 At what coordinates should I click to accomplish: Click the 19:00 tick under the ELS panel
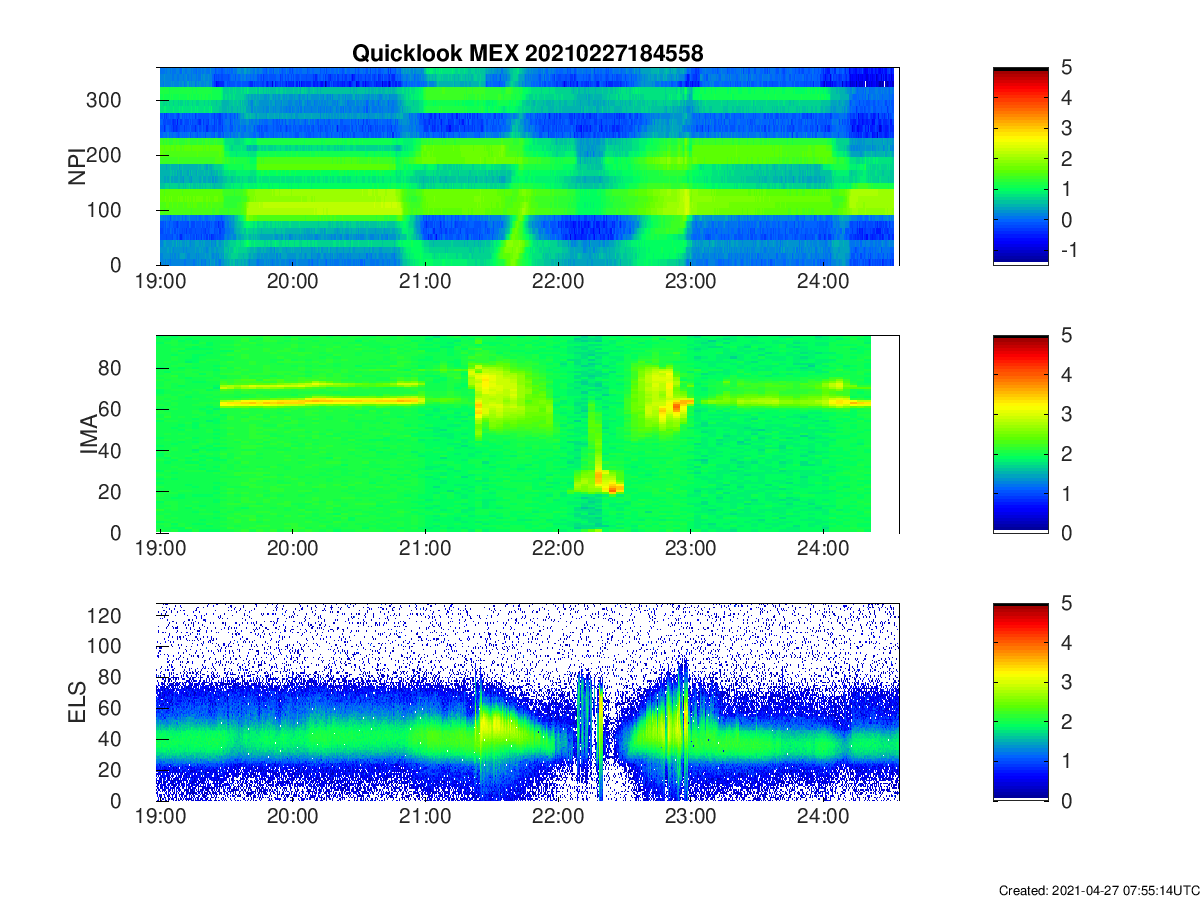pos(160,817)
